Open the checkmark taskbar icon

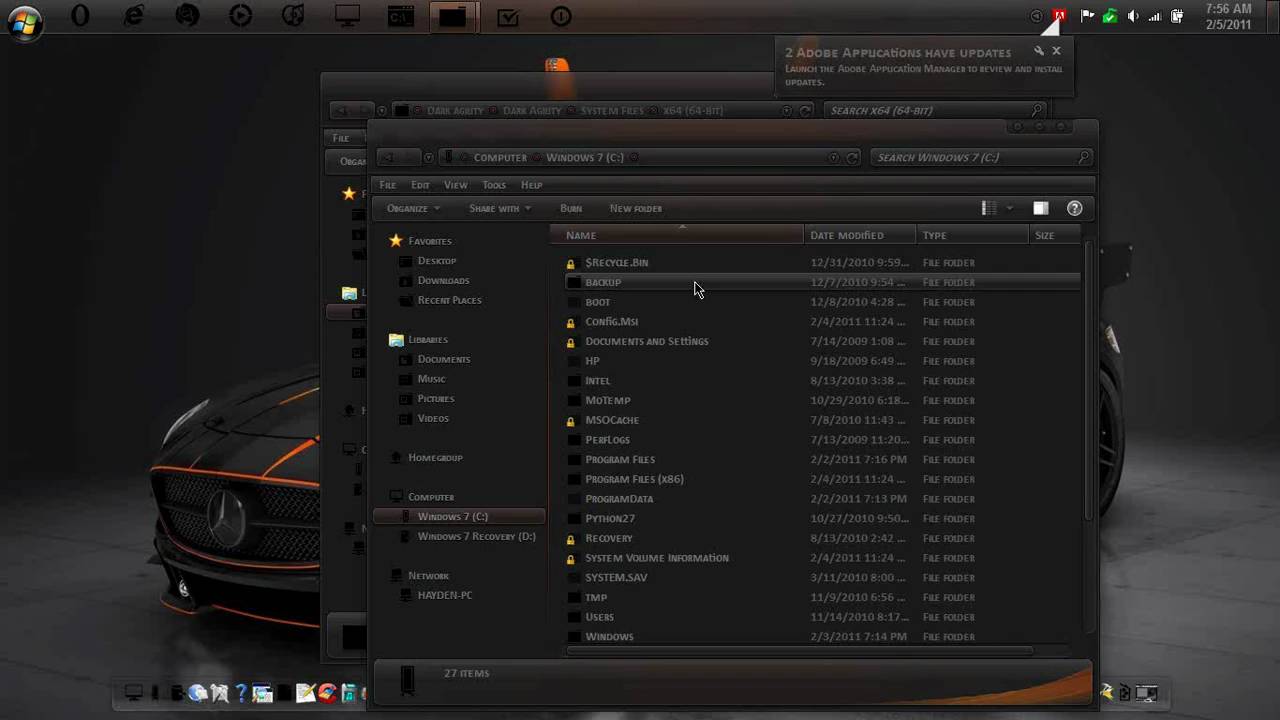(x=508, y=16)
